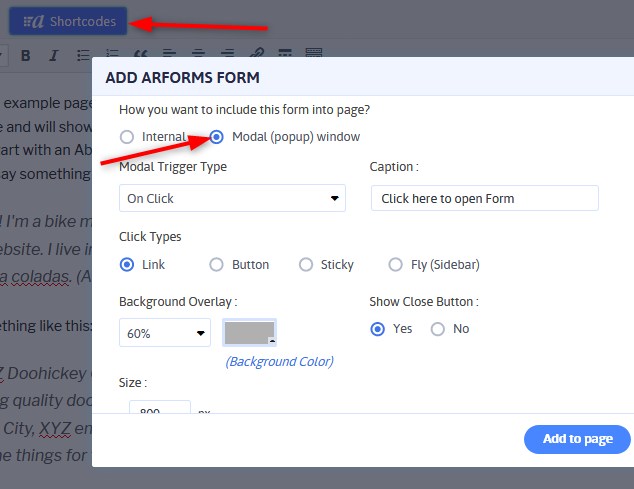This screenshot has width=634, height=489.
Task: Select the Internal radio option
Action: [127, 137]
